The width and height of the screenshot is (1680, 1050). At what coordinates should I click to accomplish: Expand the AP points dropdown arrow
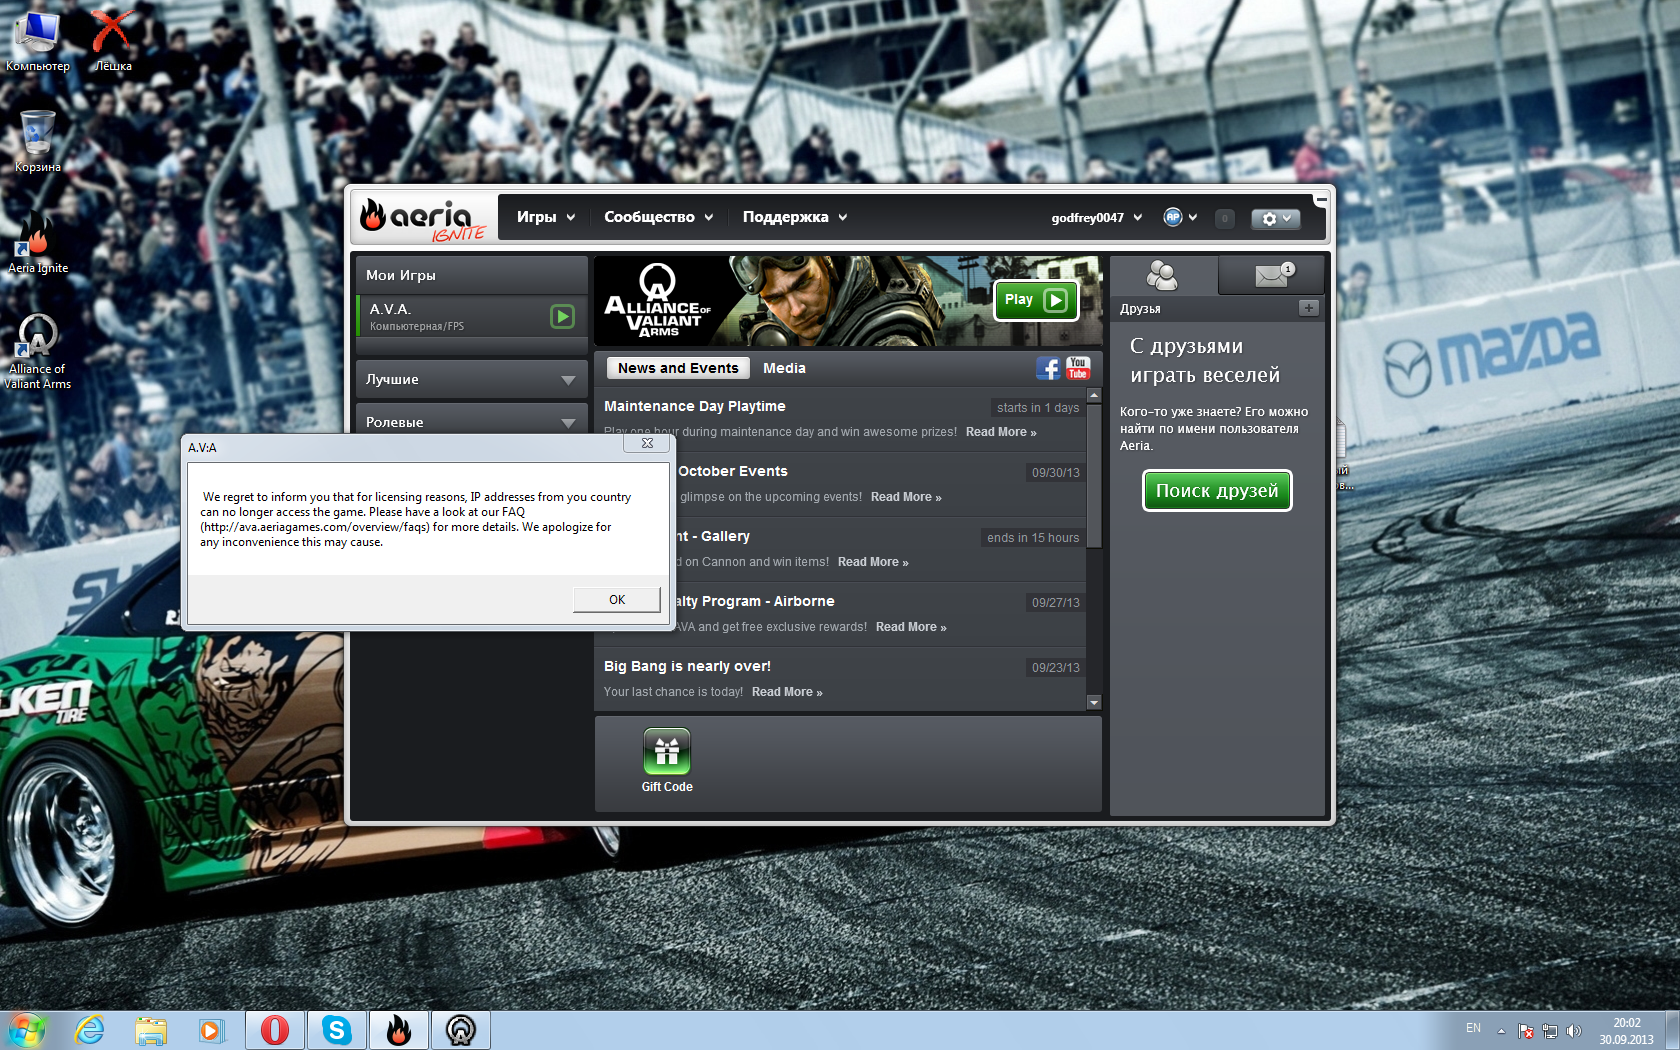1193,217
